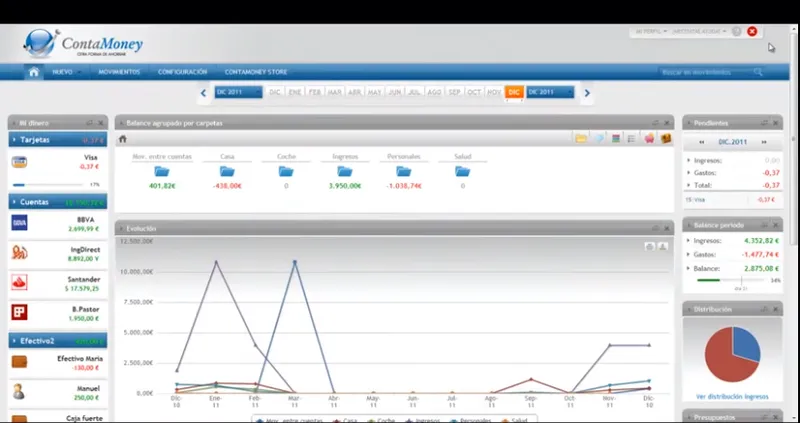This screenshot has width=800, height=423.
Task: Open the MI PERFIL dropdown
Action: tap(651, 32)
